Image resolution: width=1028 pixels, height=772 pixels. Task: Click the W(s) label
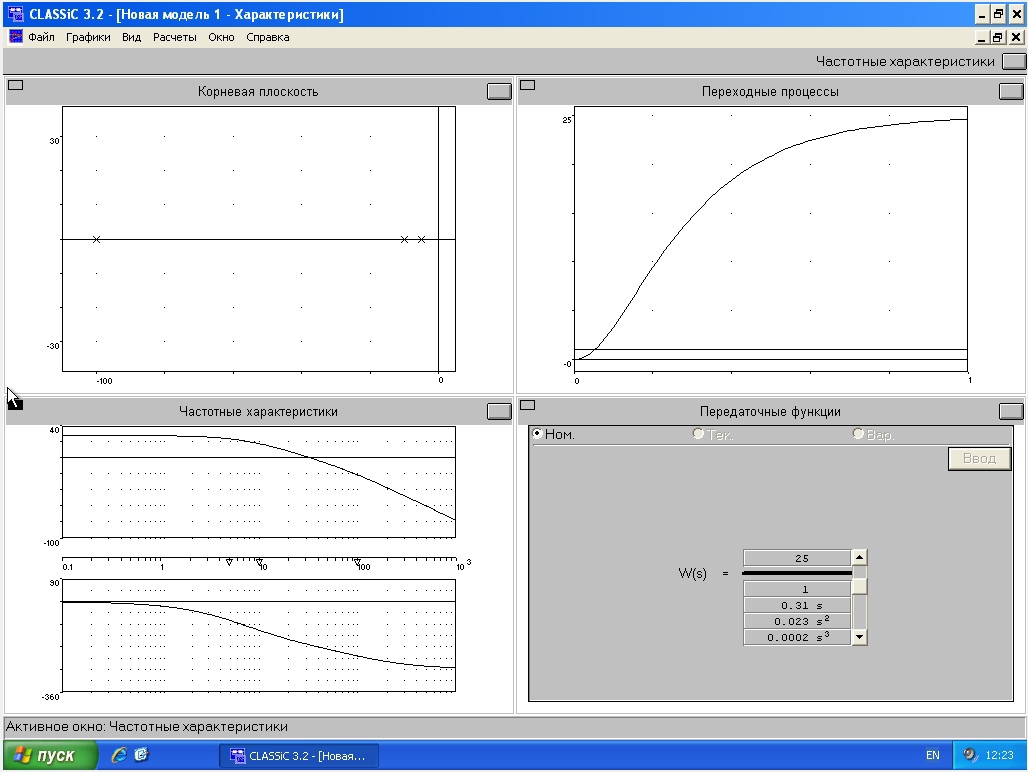pos(692,573)
